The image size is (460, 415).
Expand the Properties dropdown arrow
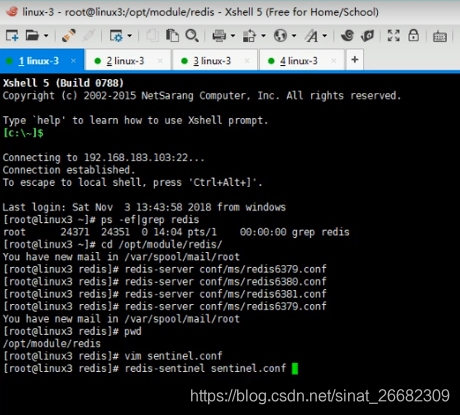[x=130, y=35]
